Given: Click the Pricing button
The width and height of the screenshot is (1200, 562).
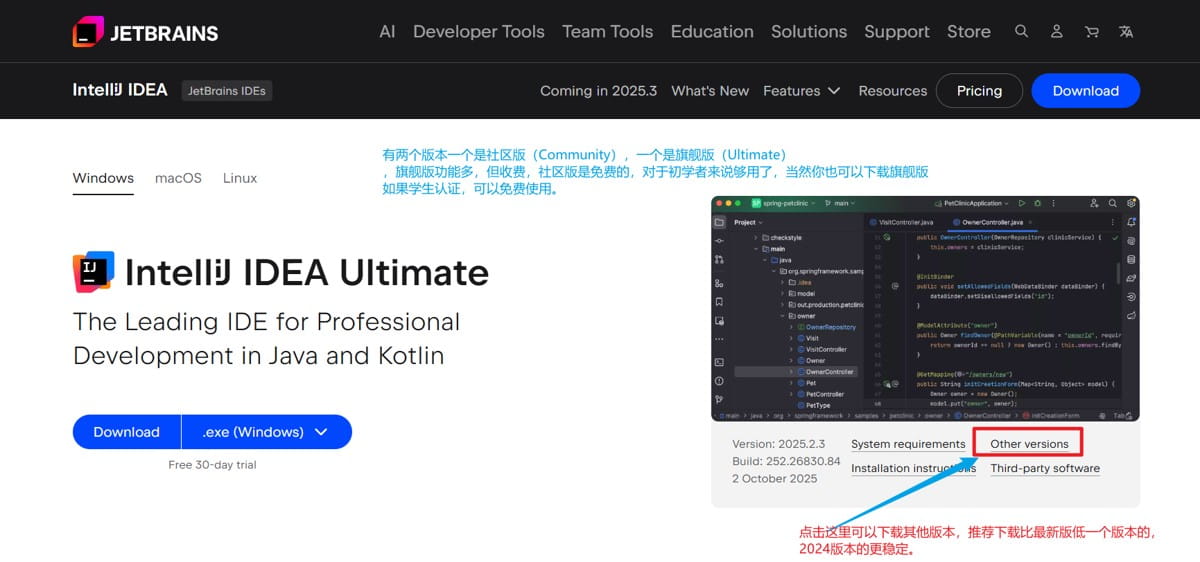Looking at the screenshot, I should 979,91.
